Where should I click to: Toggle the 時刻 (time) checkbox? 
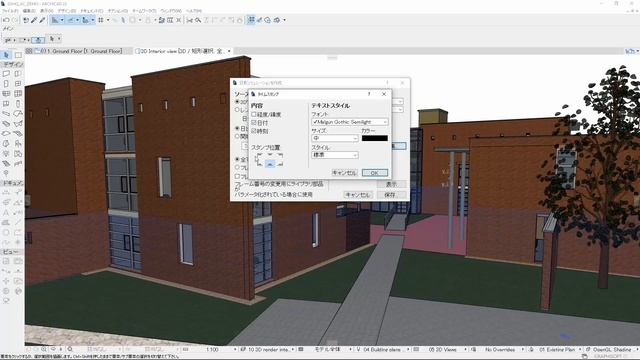pyautogui.click(x=254, y=131)
